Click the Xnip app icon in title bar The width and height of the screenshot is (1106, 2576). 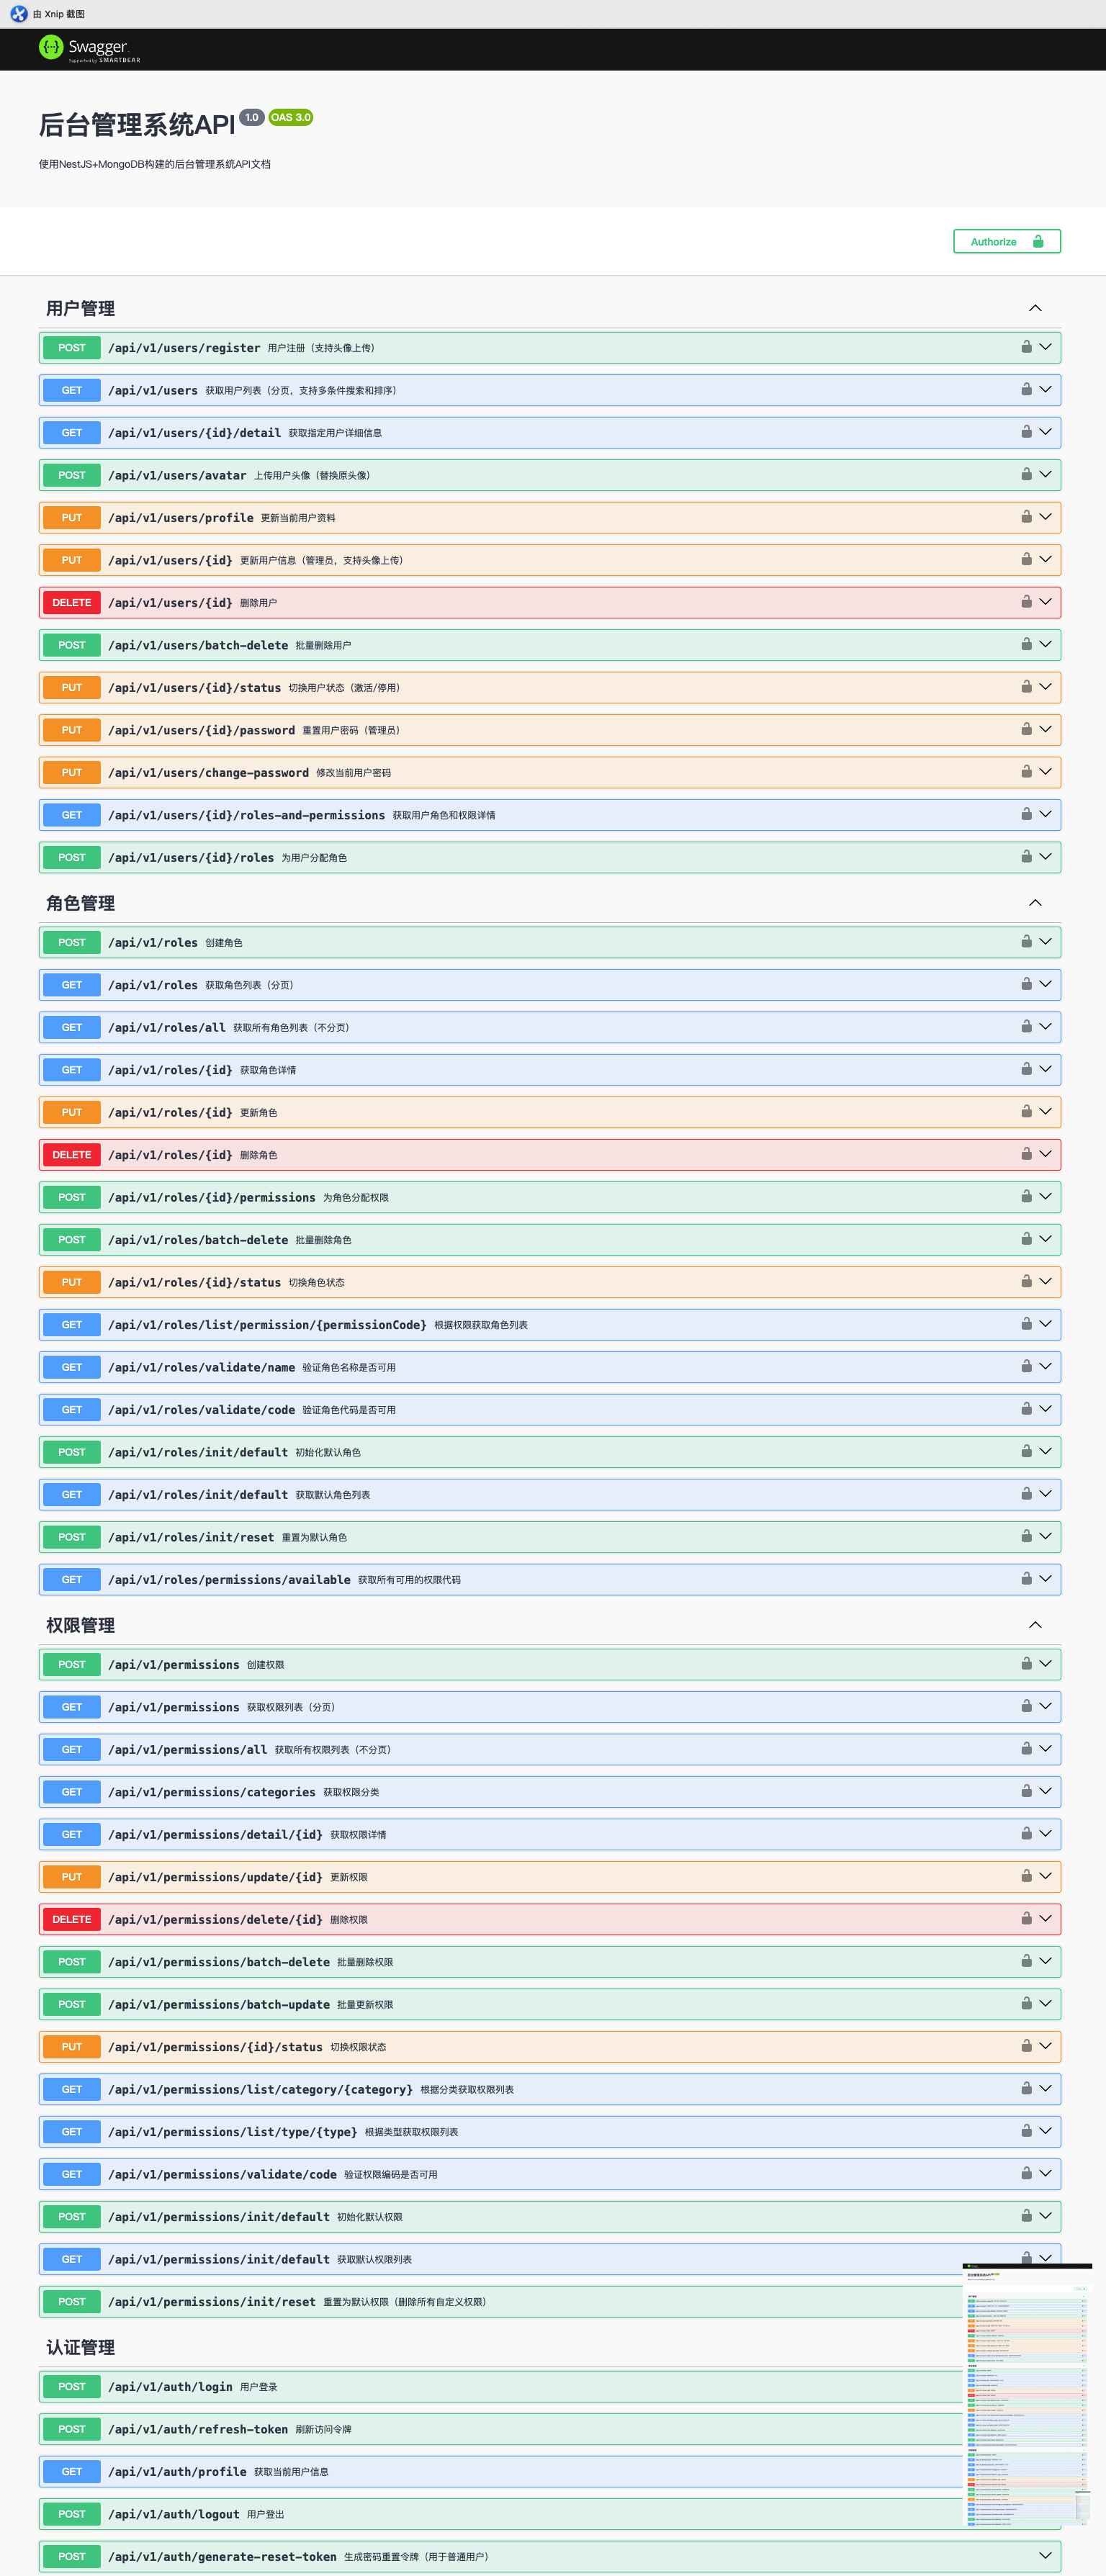pos(18,14)
